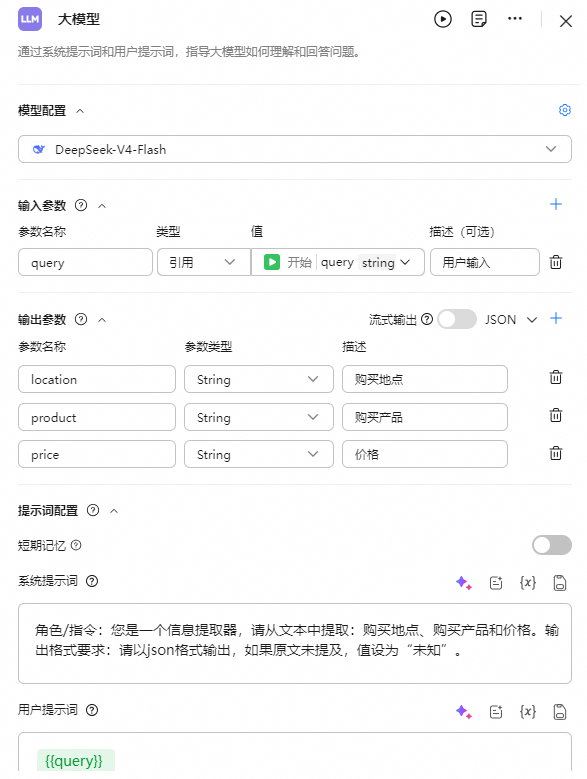The height and width of the screenshot is (779, 587).
Task: Edit the price parameter name
Action: (97, 454)
